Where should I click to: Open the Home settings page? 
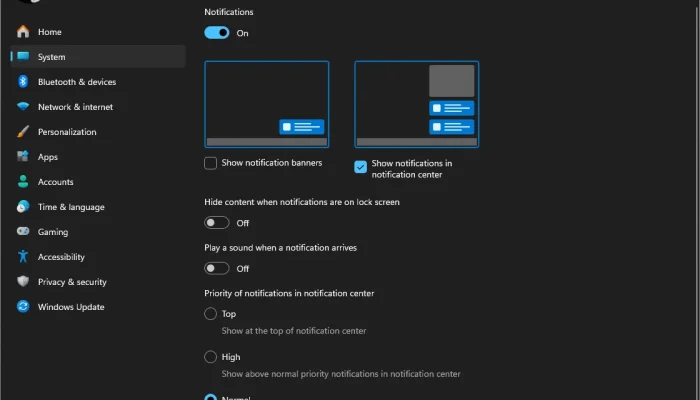[x=98, y=32]
